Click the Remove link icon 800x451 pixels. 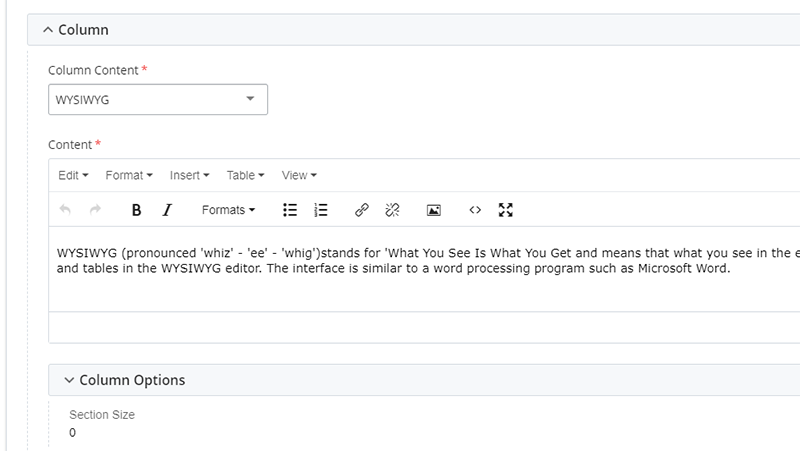pyautogui.click(x=392, y=210)
